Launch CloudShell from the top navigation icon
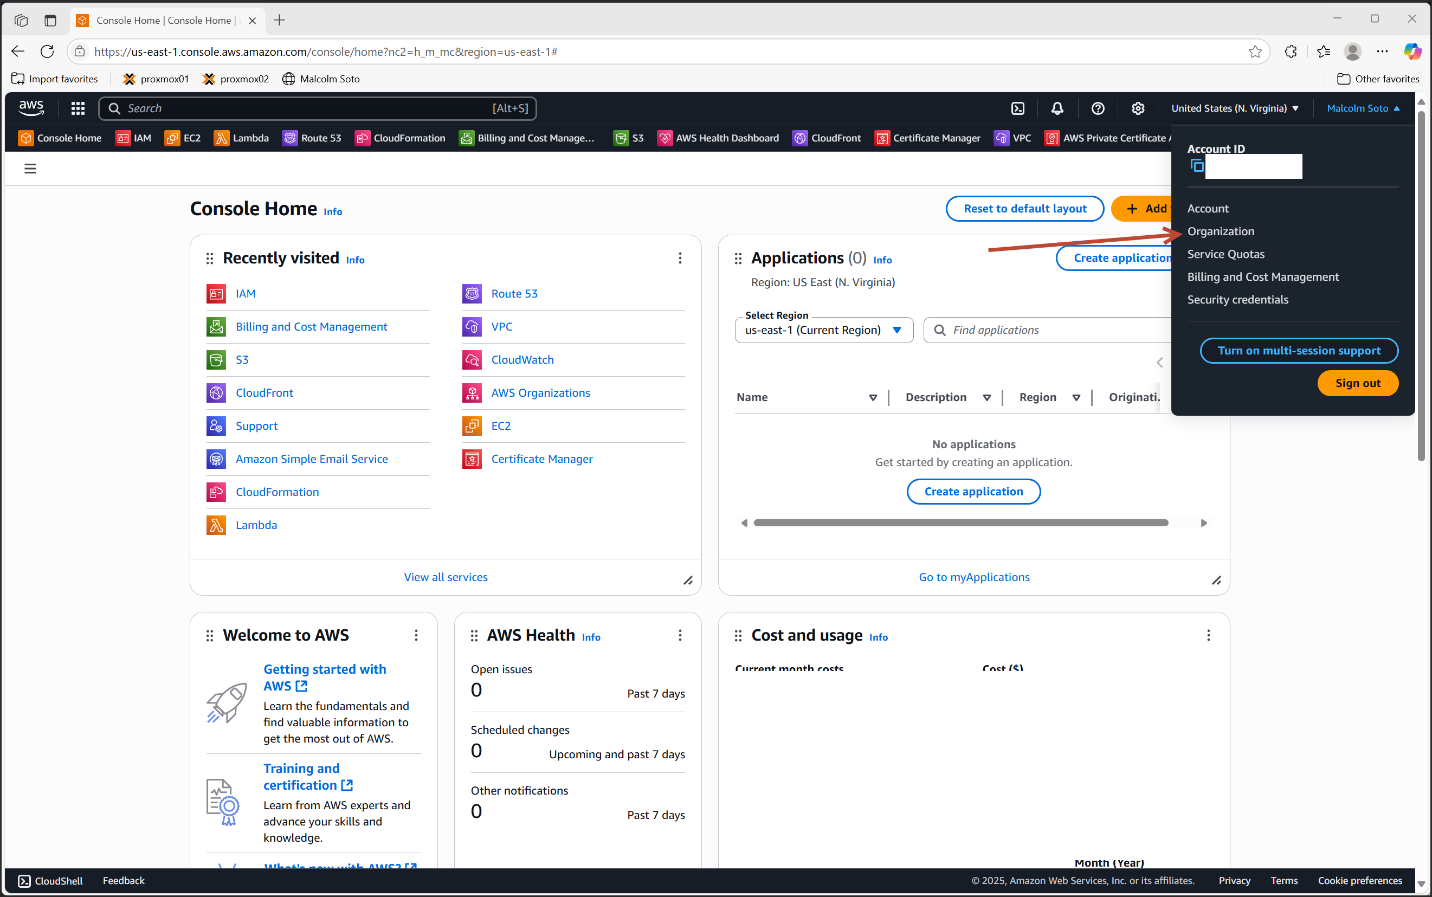 click(1018, 108)
